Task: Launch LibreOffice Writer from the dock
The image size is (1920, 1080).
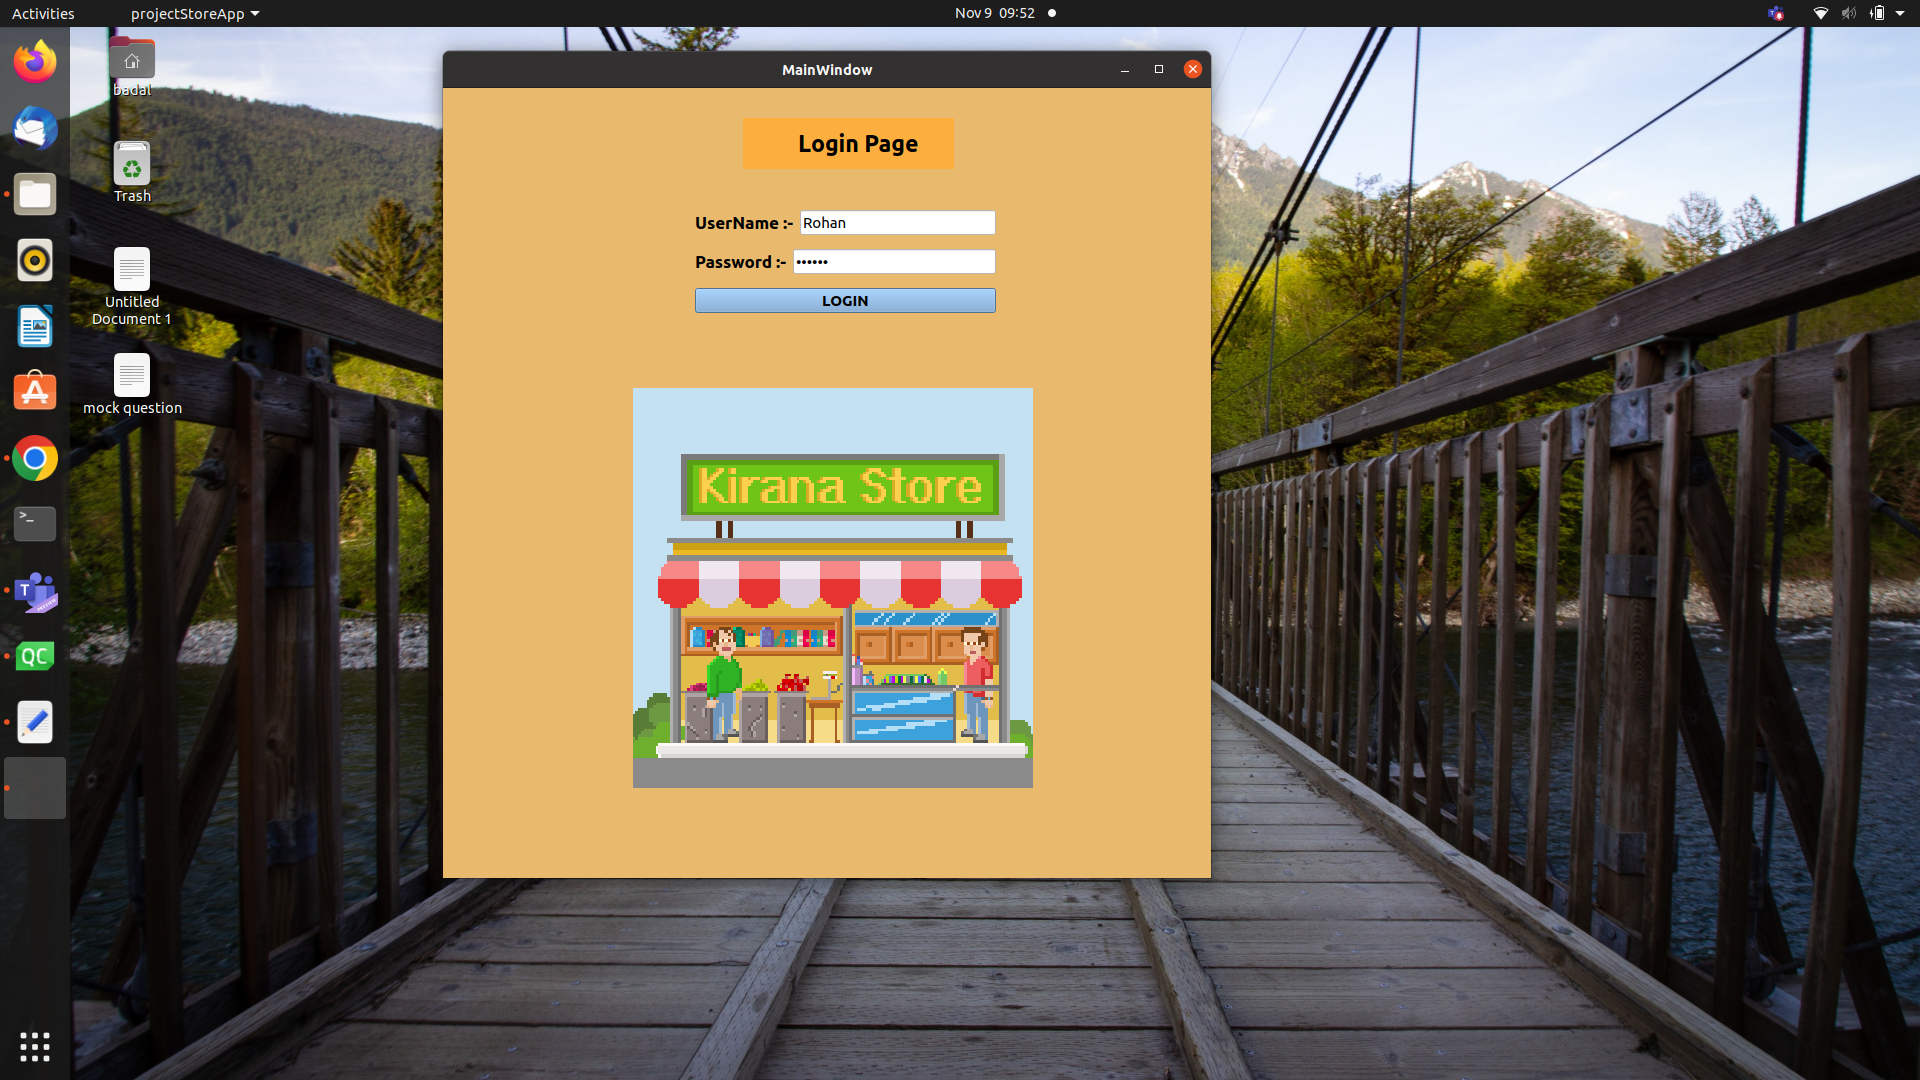Action: pyautogui.click(x=35, y=327)
